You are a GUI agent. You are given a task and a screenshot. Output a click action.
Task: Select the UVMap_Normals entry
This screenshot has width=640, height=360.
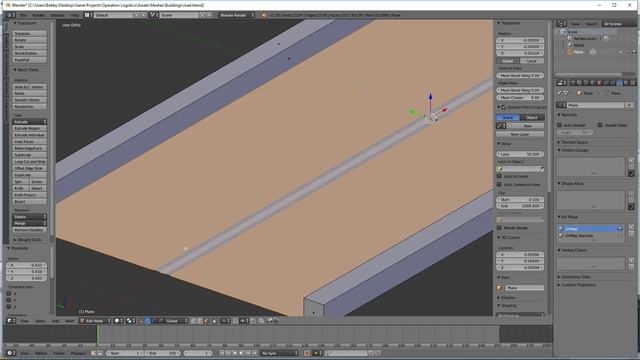pos(591,236)
